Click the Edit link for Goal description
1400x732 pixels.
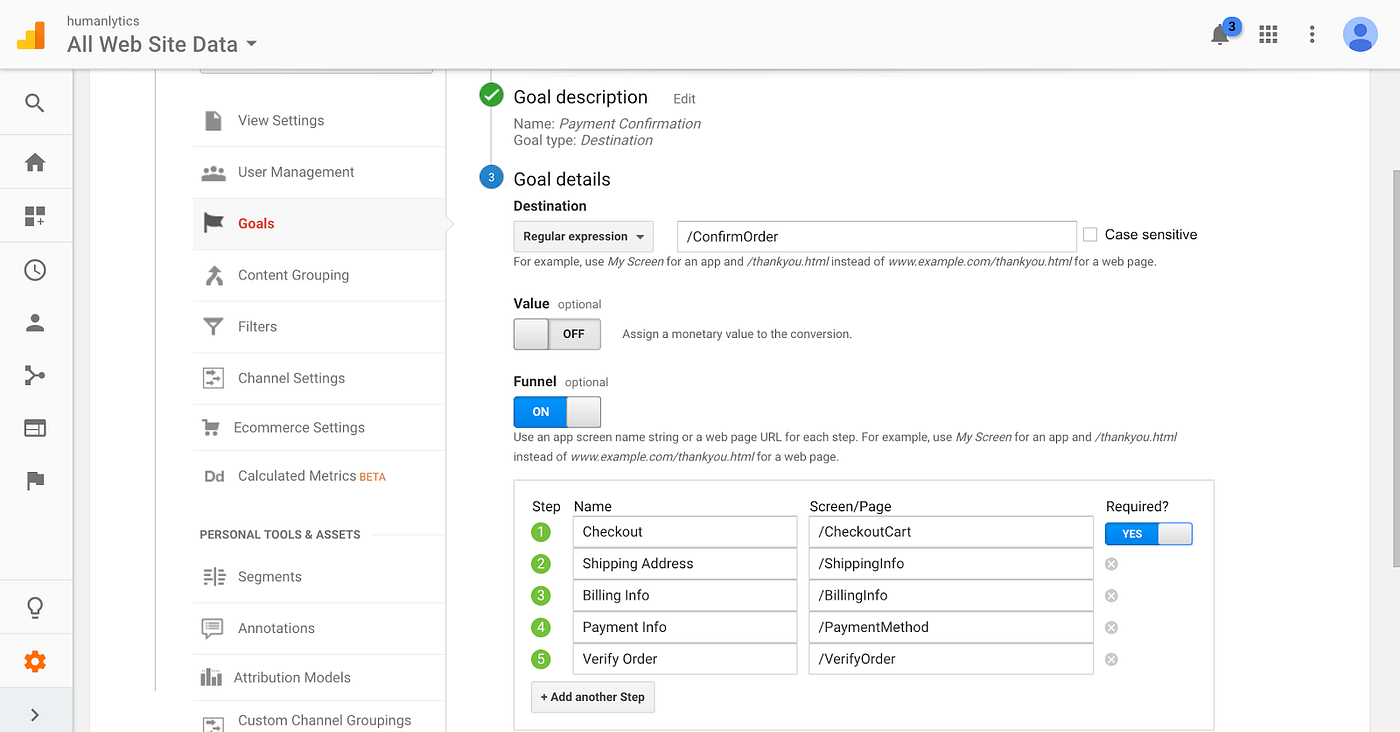pos(684,99)
